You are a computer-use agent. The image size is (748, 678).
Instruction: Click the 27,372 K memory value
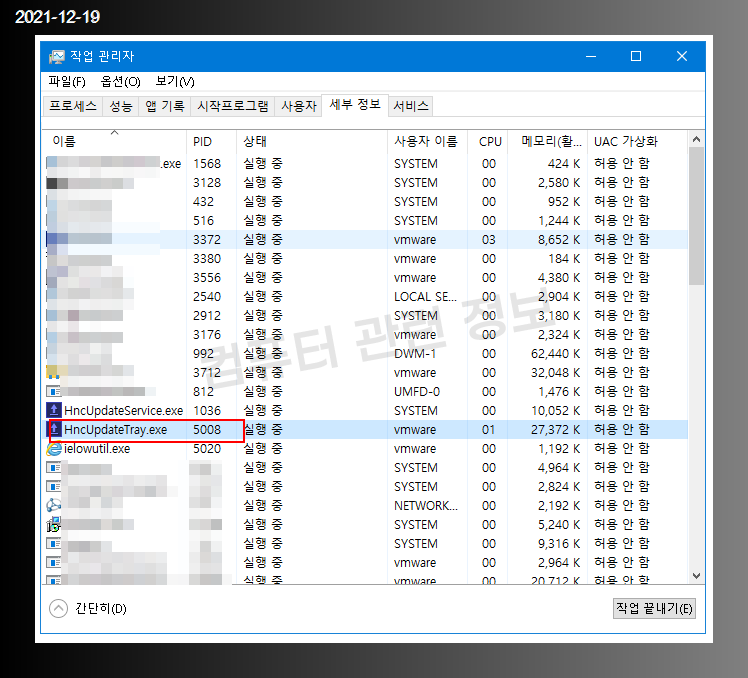[x=555, y=429]
